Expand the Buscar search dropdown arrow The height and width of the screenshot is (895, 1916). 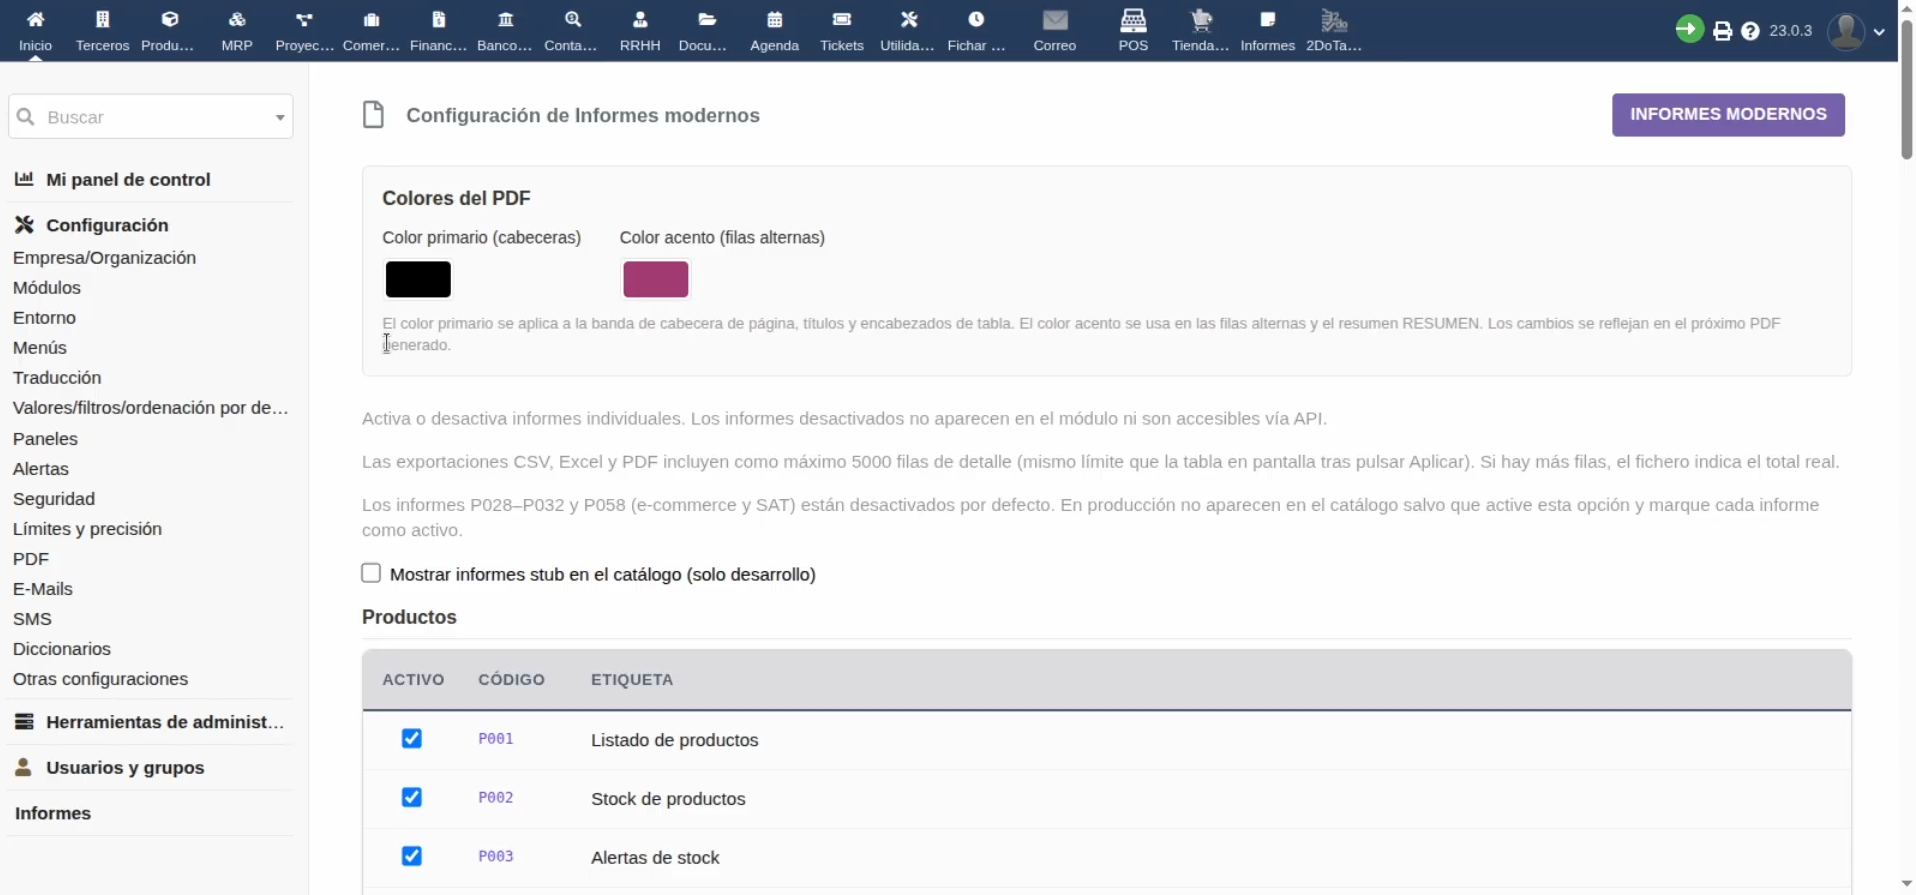point(280,117)
